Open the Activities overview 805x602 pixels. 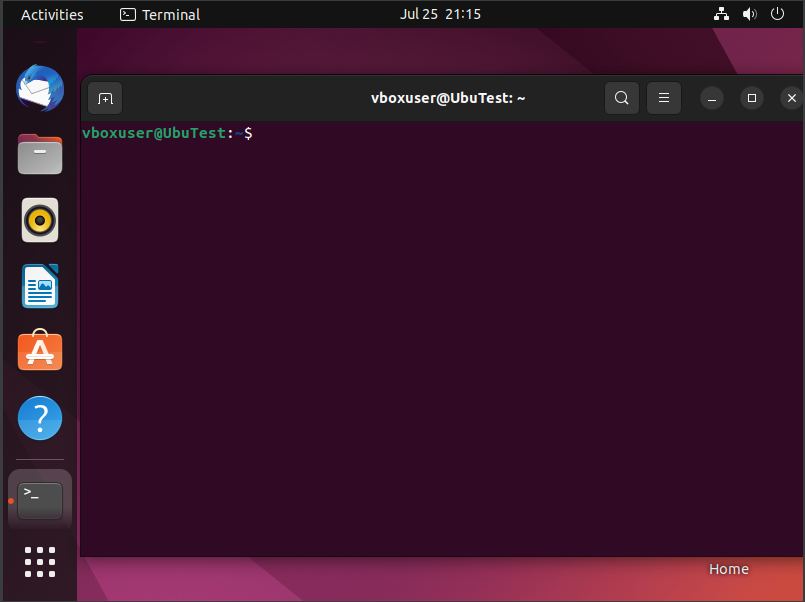click(x=52, y=14)
